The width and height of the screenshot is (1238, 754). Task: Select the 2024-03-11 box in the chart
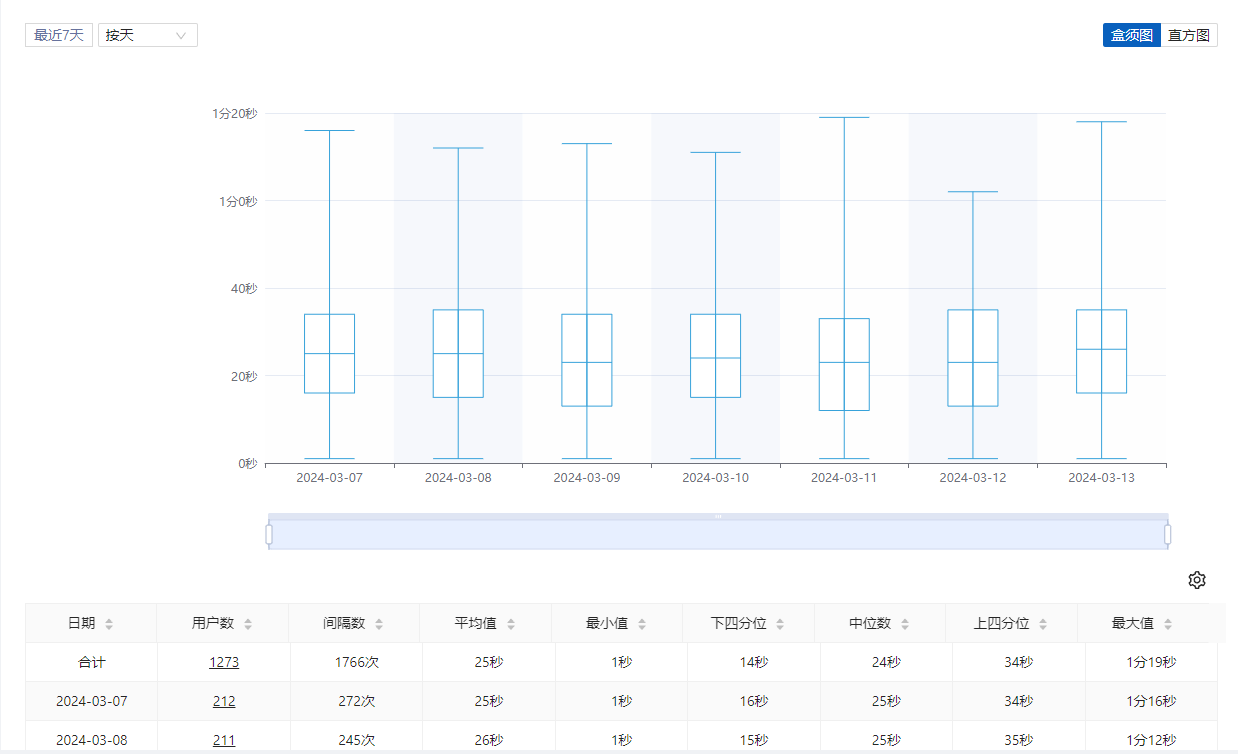(x=844, y=364)
